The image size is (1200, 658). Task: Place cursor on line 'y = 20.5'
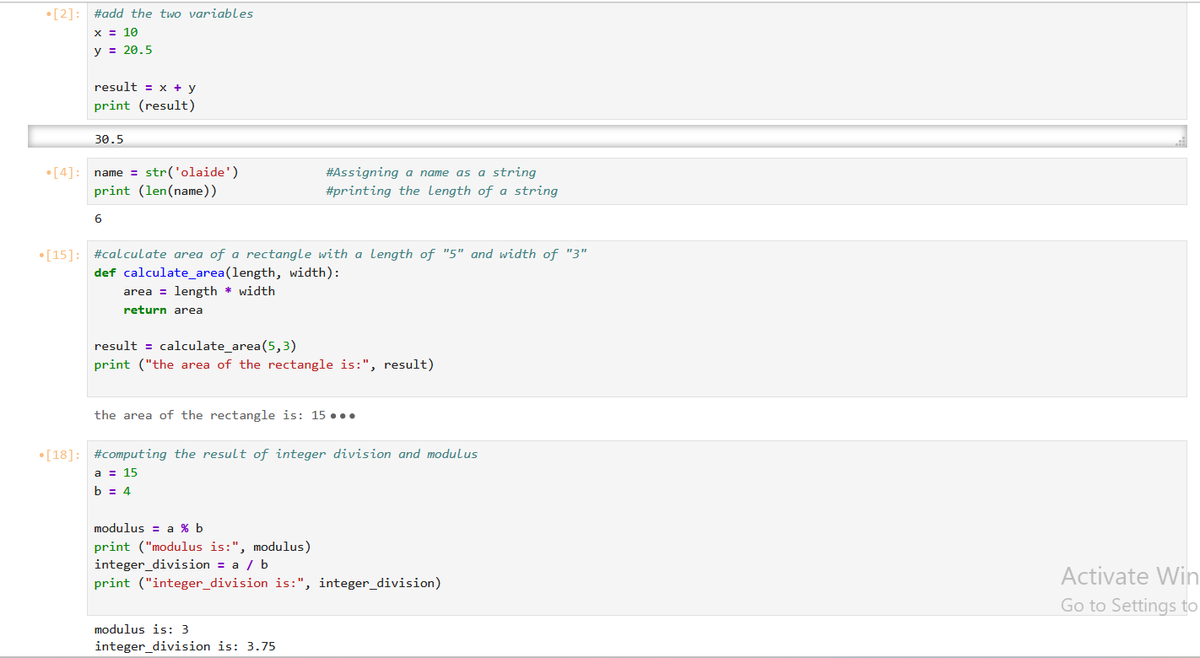tap(123, 50)
